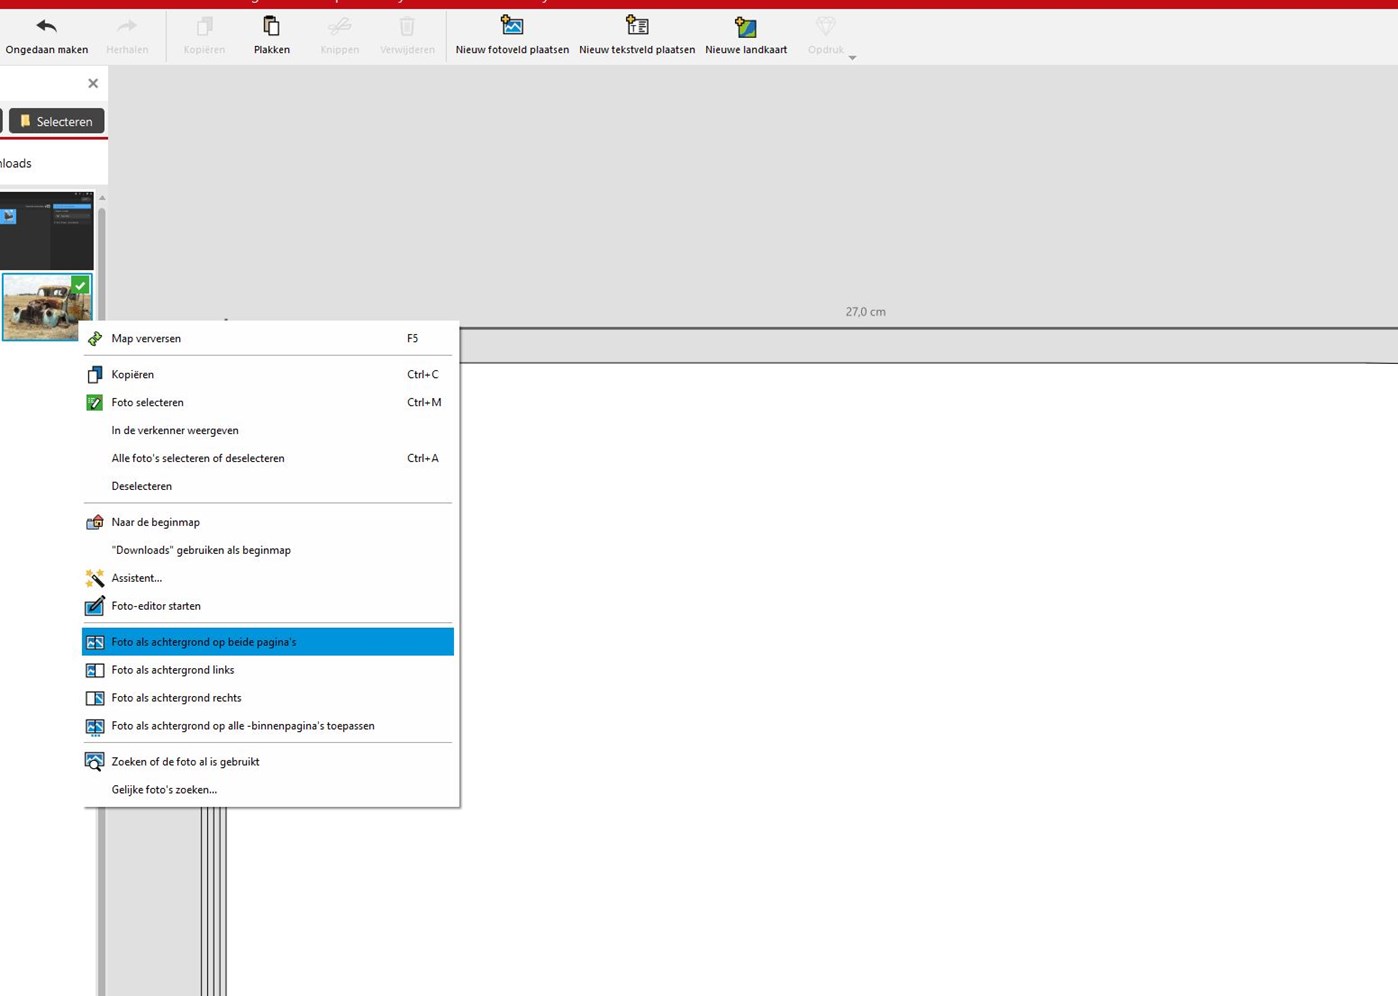Click the Plakken paste icon
Screen dimensions: 1398x996
[271, 27]
